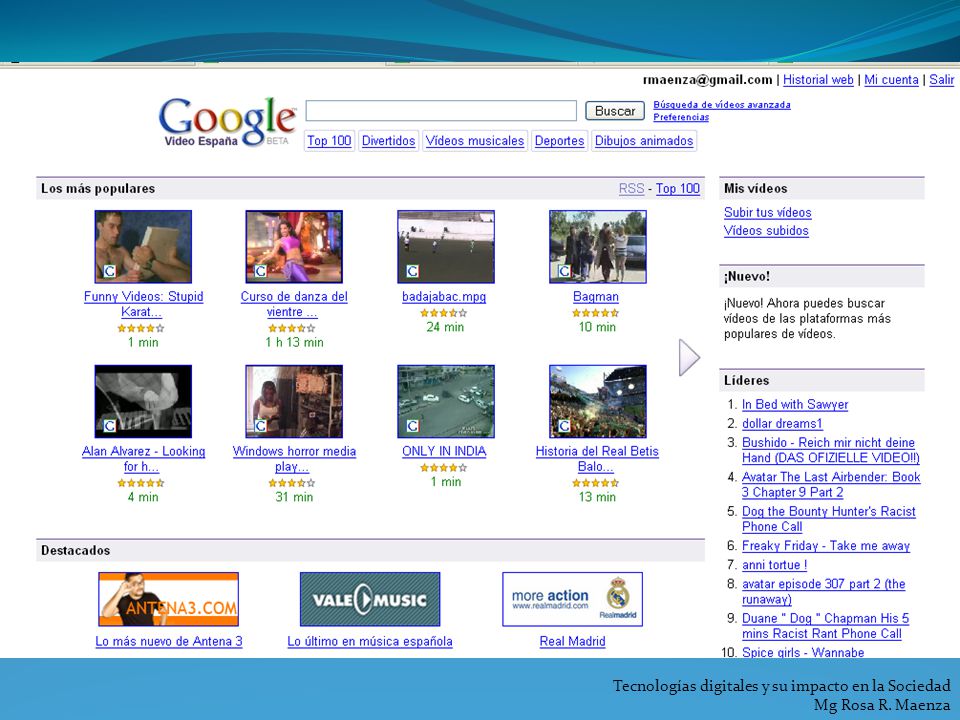The width and height of the screenshot is (960, 720).
Task: Open dollar dreams1 in Líderes list
Action: [782, 424]
